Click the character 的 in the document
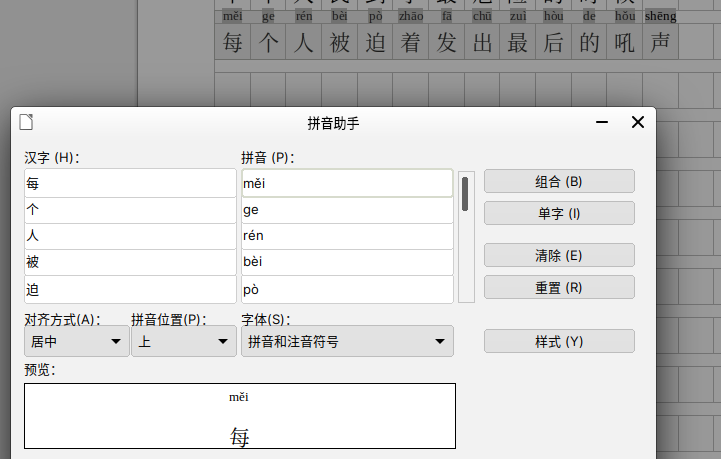Screen dimensions: 721x459 tap(589, 43)
